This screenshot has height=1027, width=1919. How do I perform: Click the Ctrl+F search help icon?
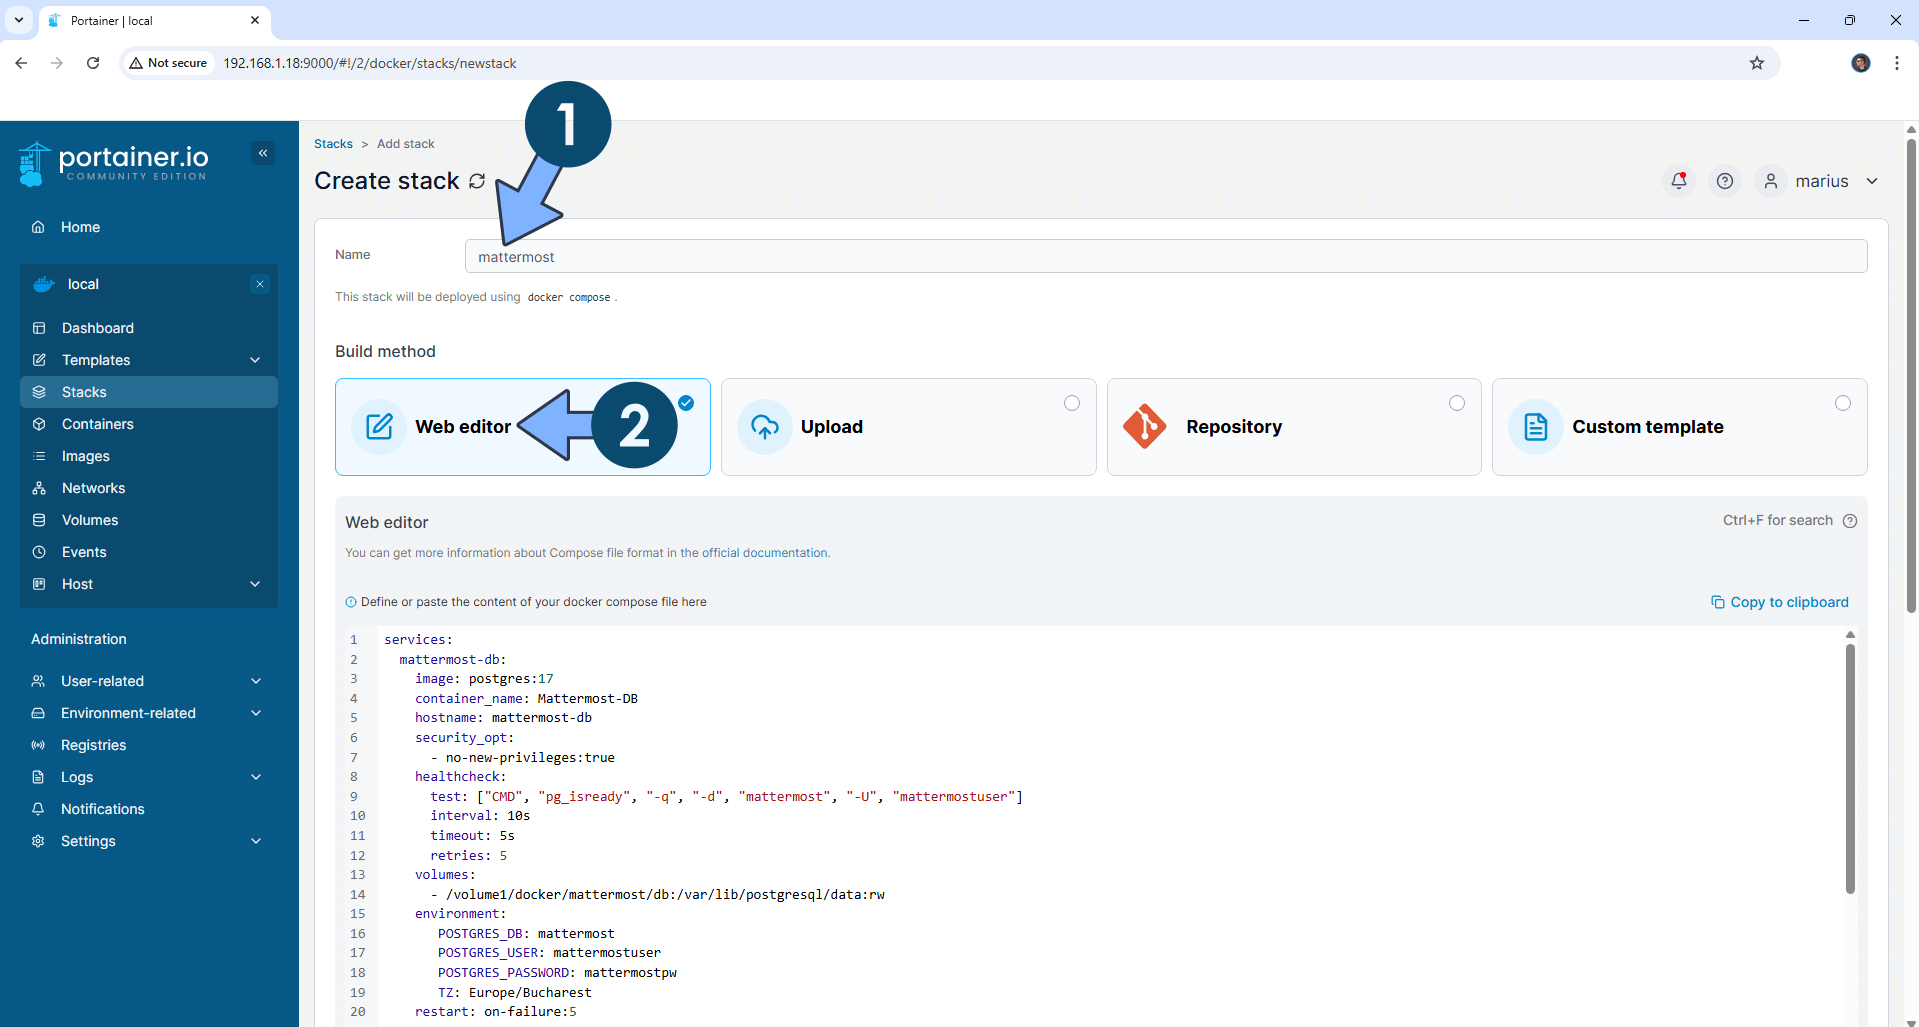(x=1850, y=521)
